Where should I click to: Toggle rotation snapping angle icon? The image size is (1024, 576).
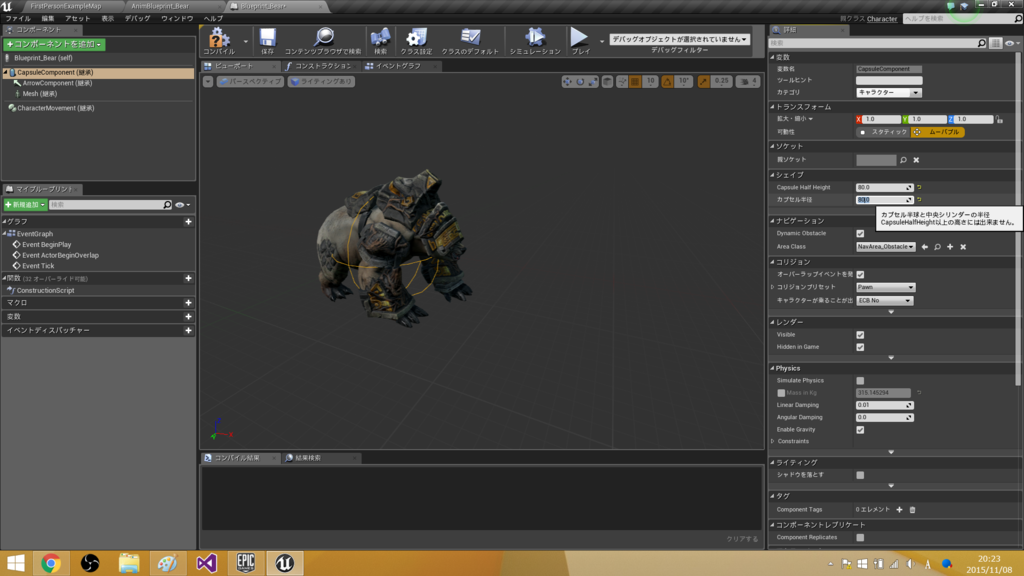pyautogui.click(x=667, y=82)
